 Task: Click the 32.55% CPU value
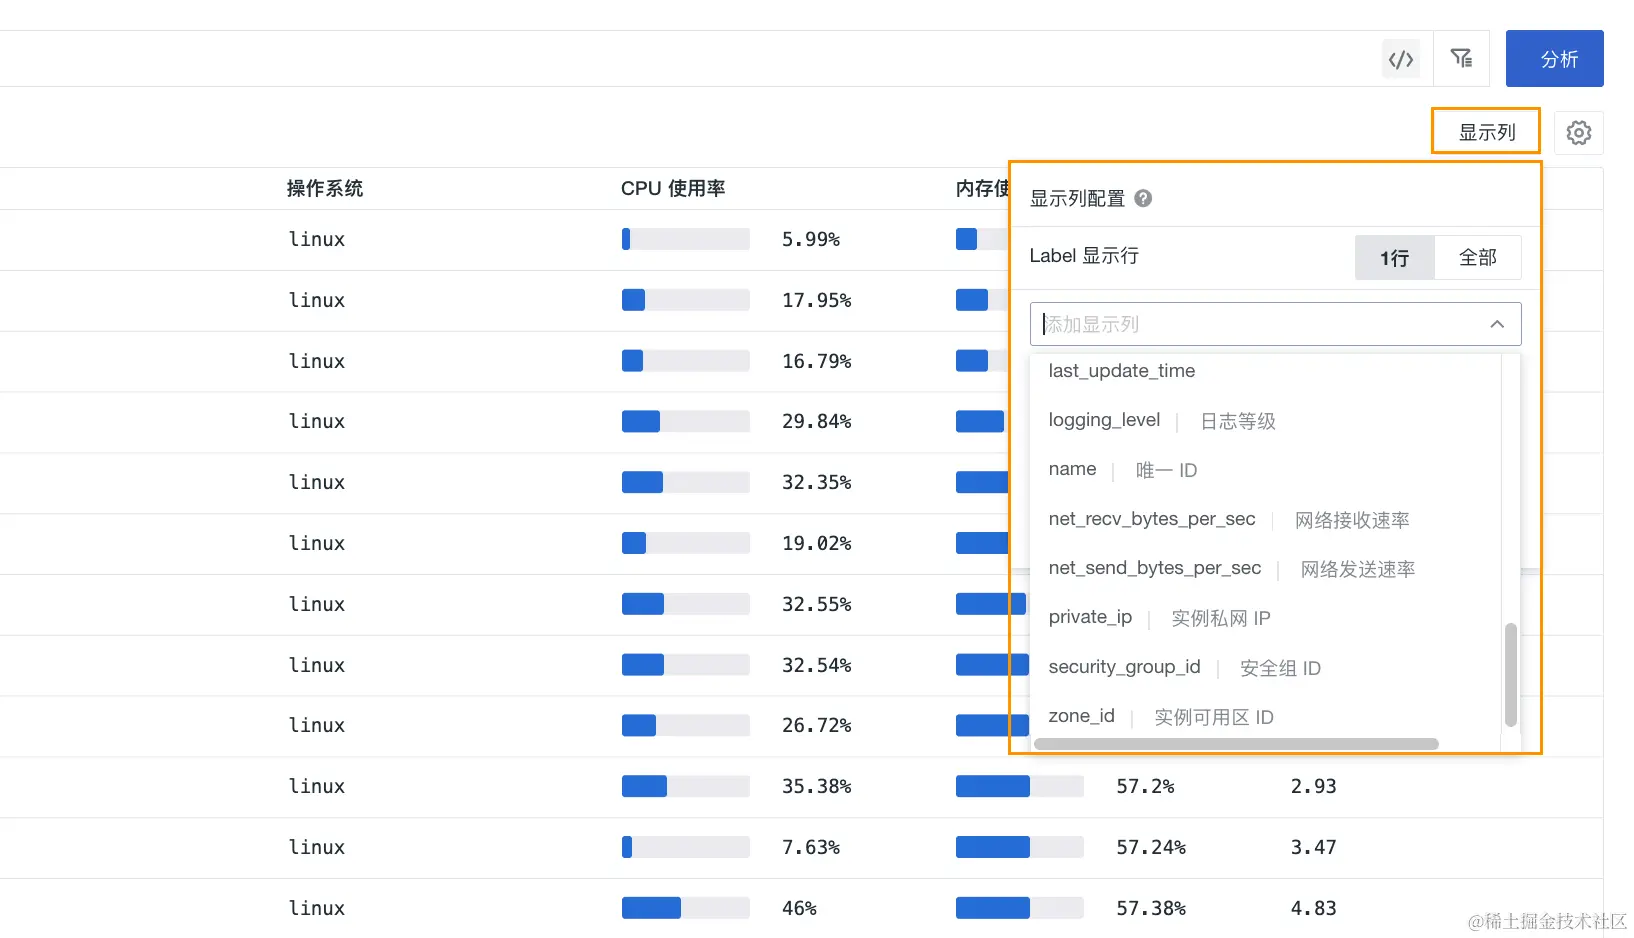(817, 604)
